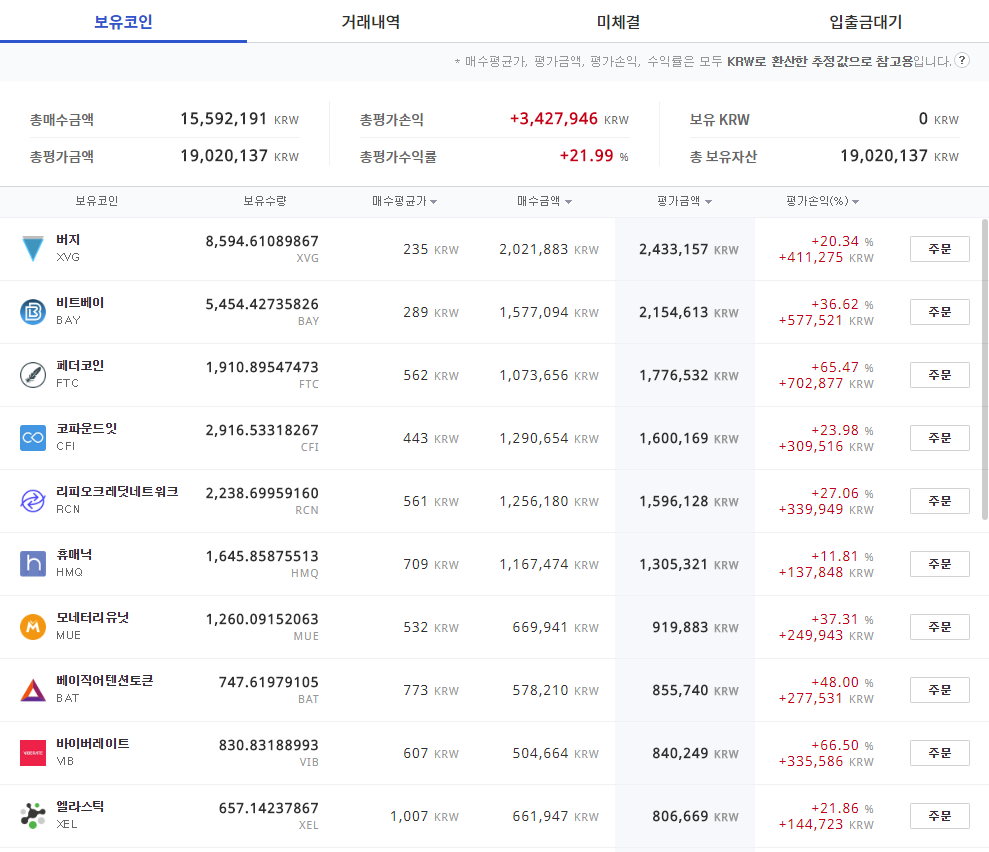Click 주문 button for 버지 XVG
This screenshot has height=852, width=989.
(x=939, y=248)
